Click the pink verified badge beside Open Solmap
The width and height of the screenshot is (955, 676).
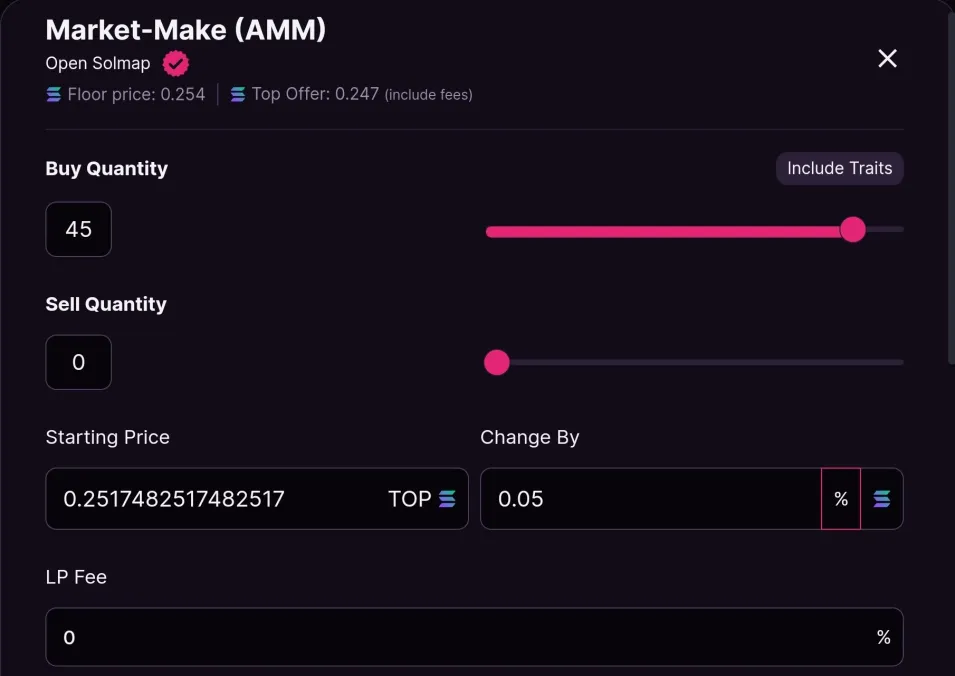[176, 64]
